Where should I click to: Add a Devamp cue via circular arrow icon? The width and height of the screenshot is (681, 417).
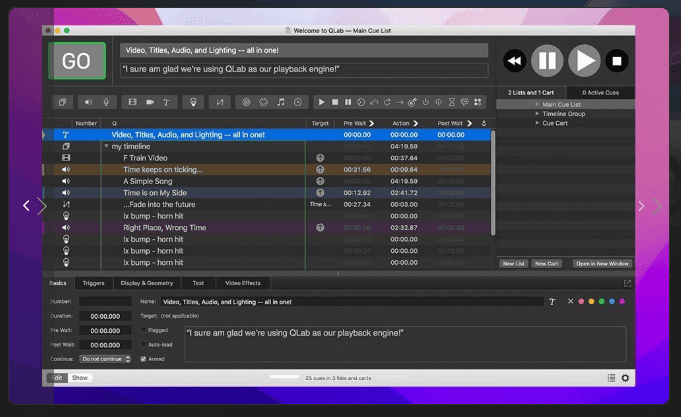(x=387, y=102)
